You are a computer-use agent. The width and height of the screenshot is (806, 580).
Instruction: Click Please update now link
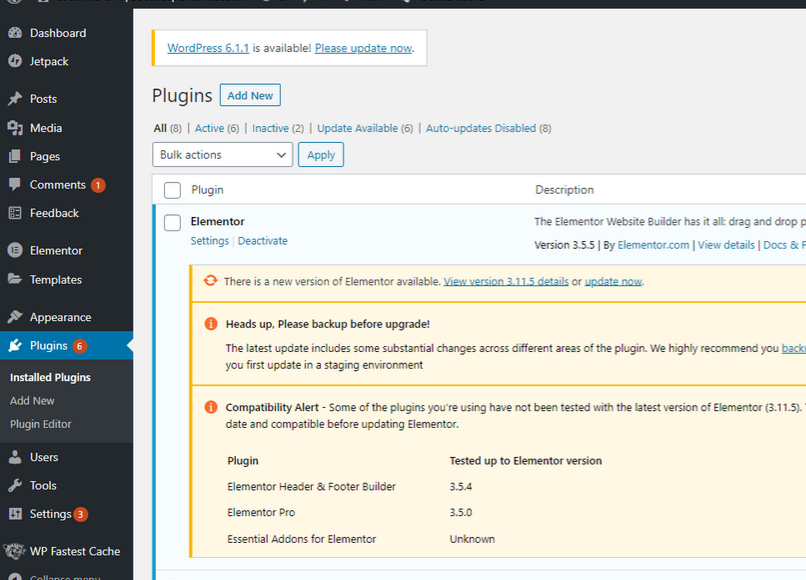(363, 48)
